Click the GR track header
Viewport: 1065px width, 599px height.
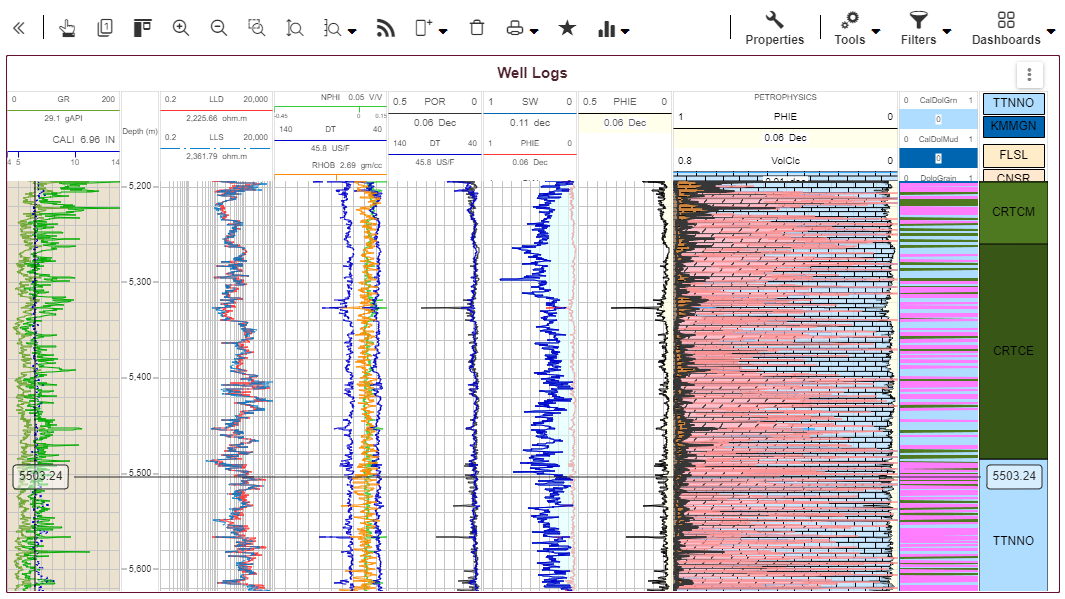(x=63, y=99)
